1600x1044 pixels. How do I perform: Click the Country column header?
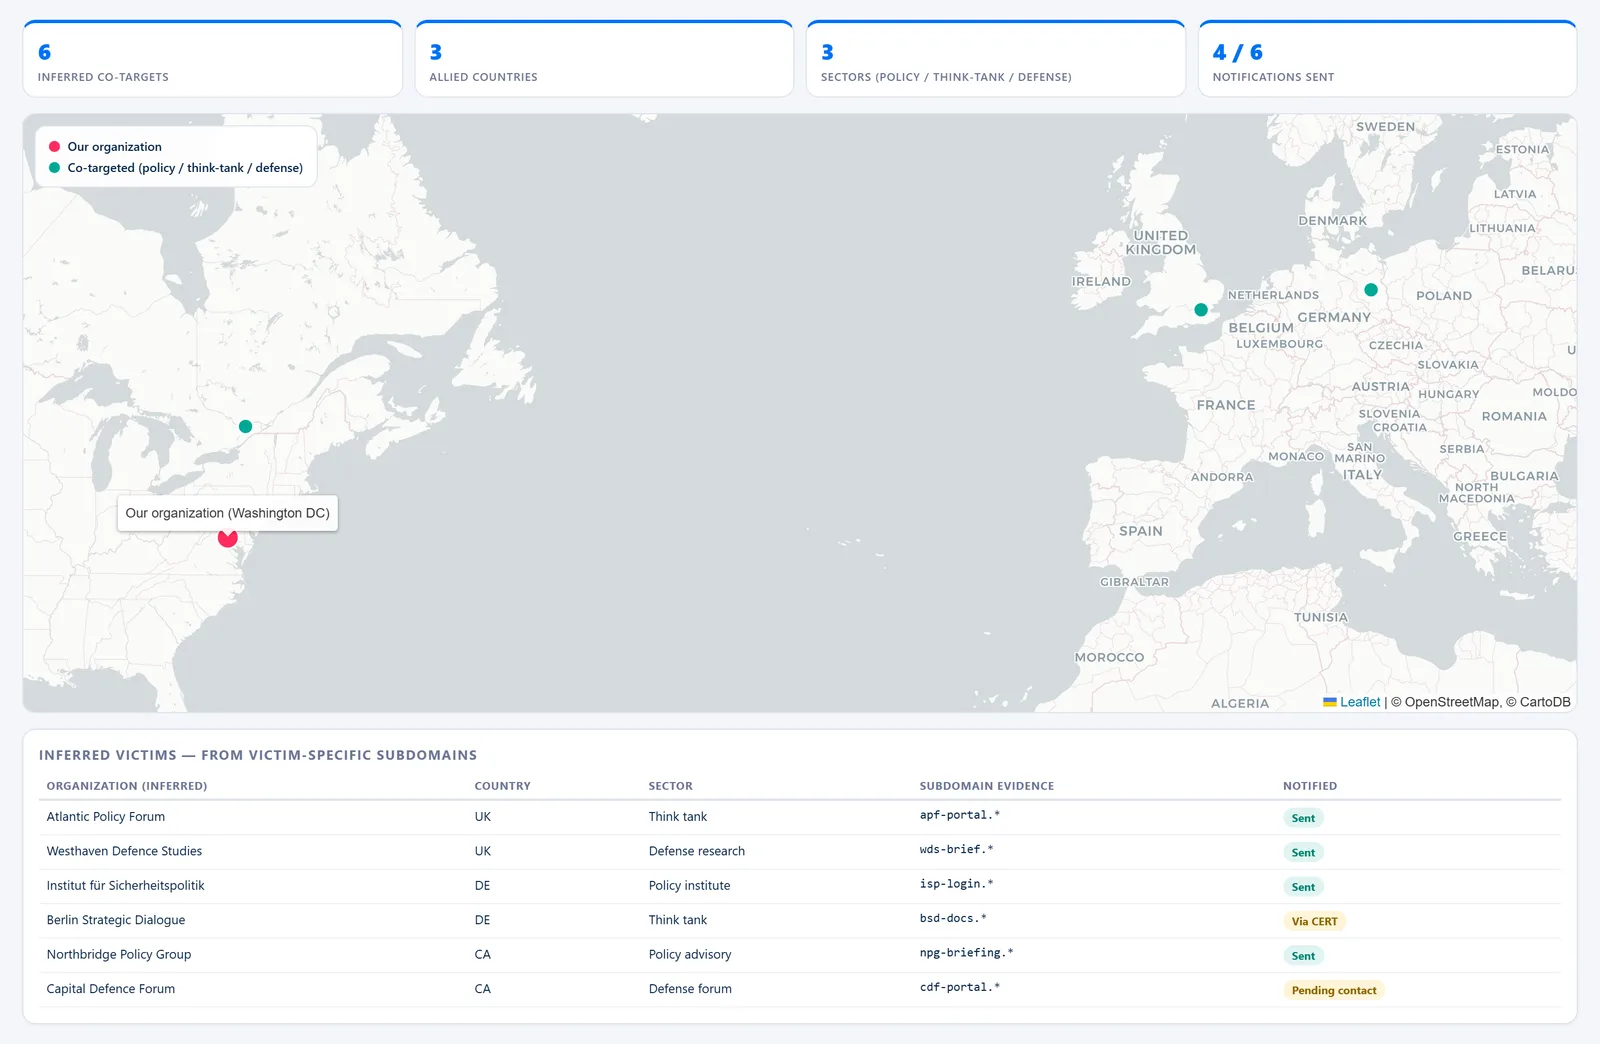click(502, 786)
